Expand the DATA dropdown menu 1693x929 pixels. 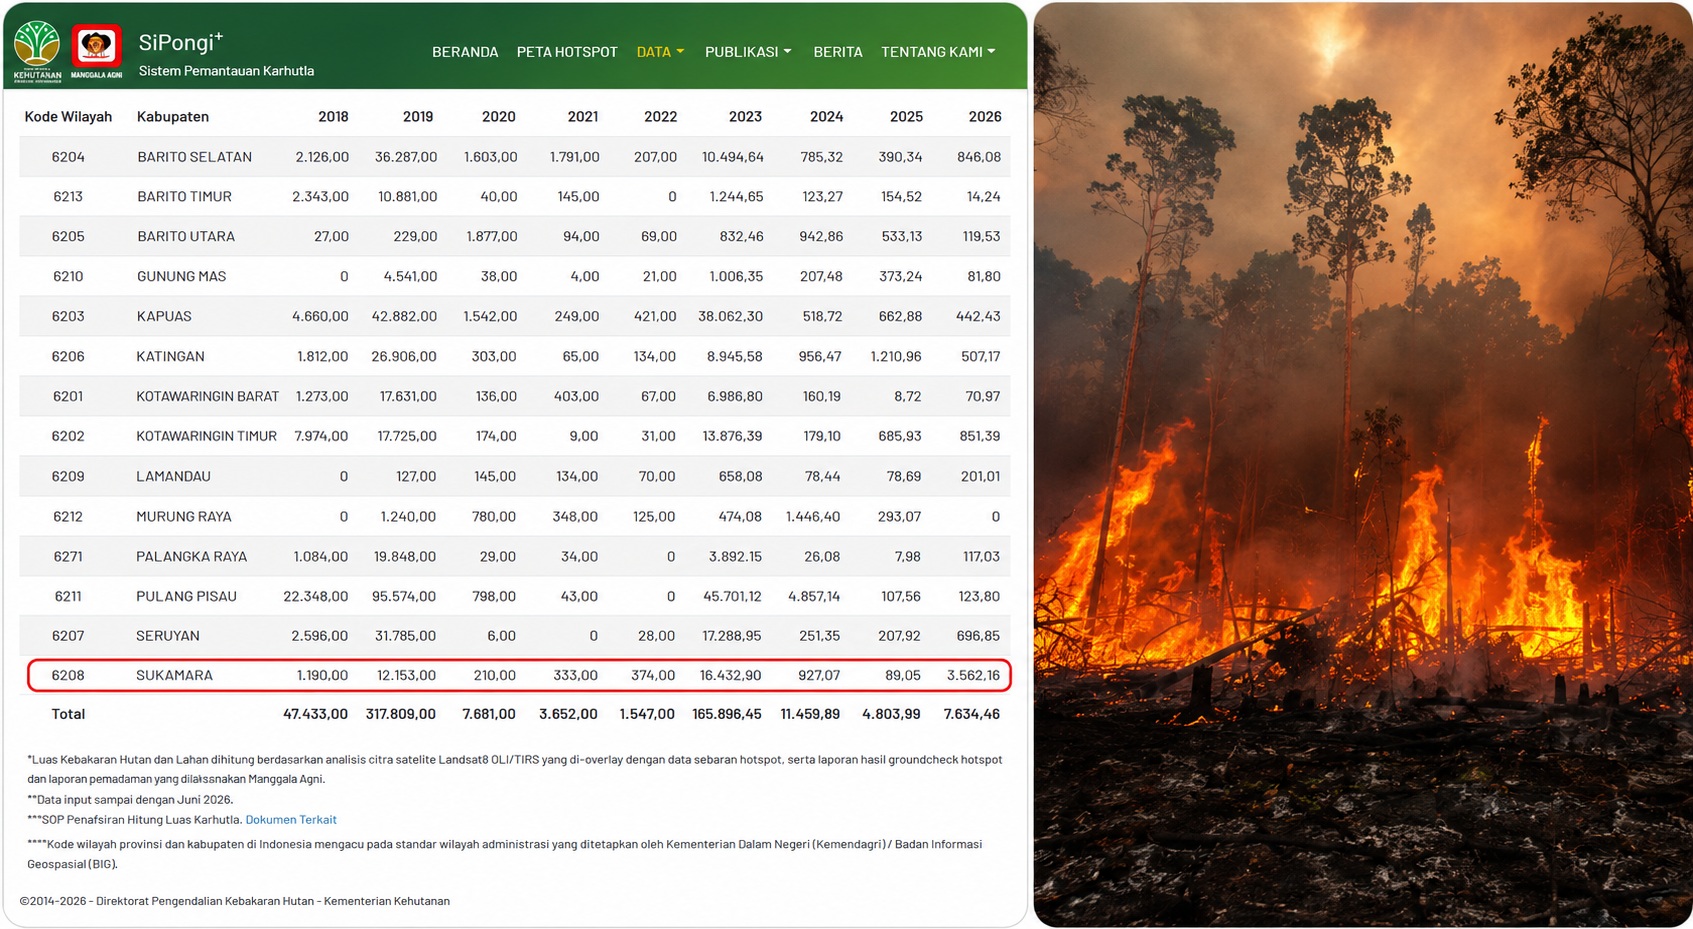(x=660, y=52)
